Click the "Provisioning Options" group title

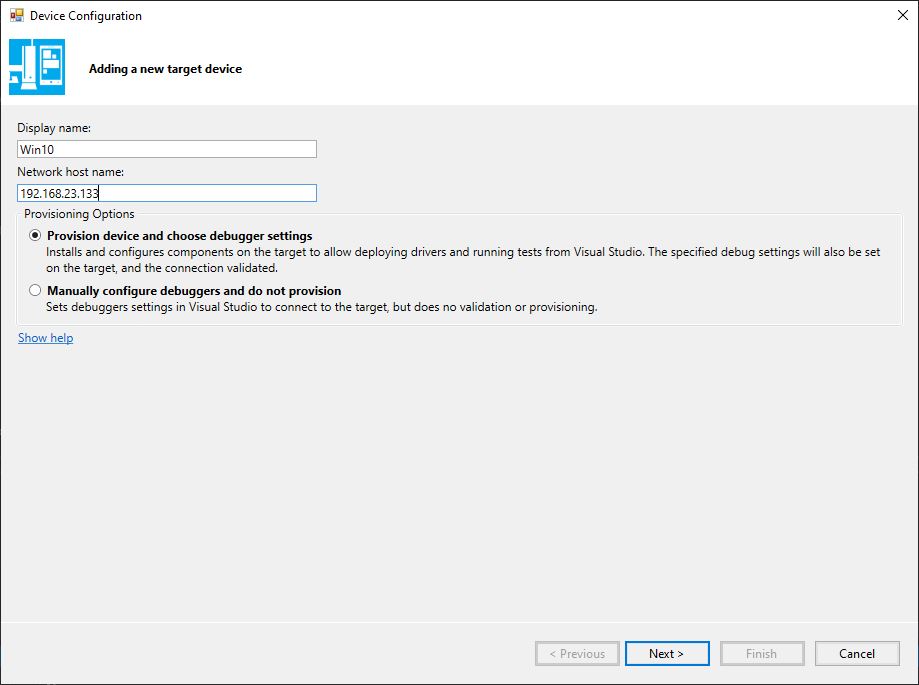(x=79, y=214)
